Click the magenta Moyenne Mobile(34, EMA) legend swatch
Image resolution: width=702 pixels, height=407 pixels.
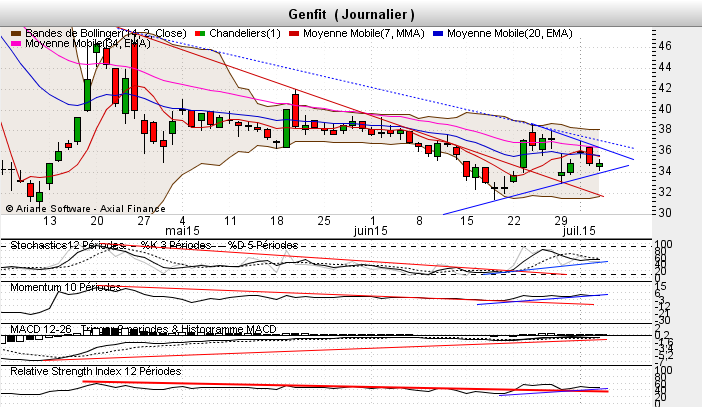pyautogui.click(x=16, y=43)
